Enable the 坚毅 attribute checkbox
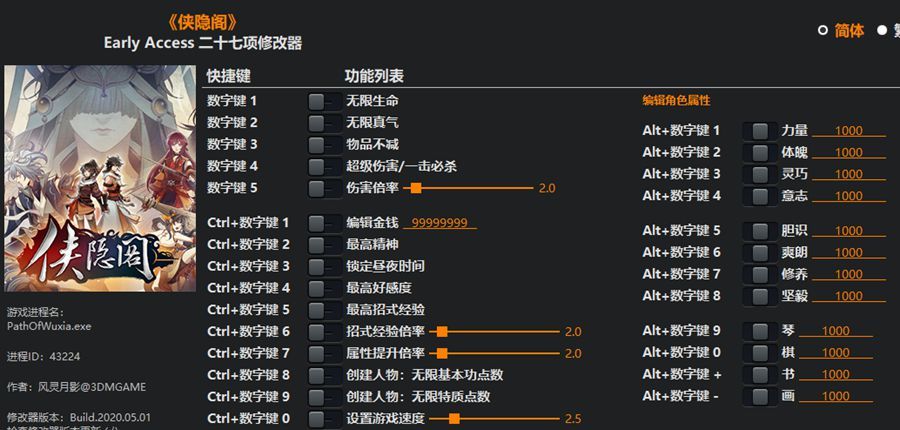This screenshot has height=430, width=900. tap(759, 296)
